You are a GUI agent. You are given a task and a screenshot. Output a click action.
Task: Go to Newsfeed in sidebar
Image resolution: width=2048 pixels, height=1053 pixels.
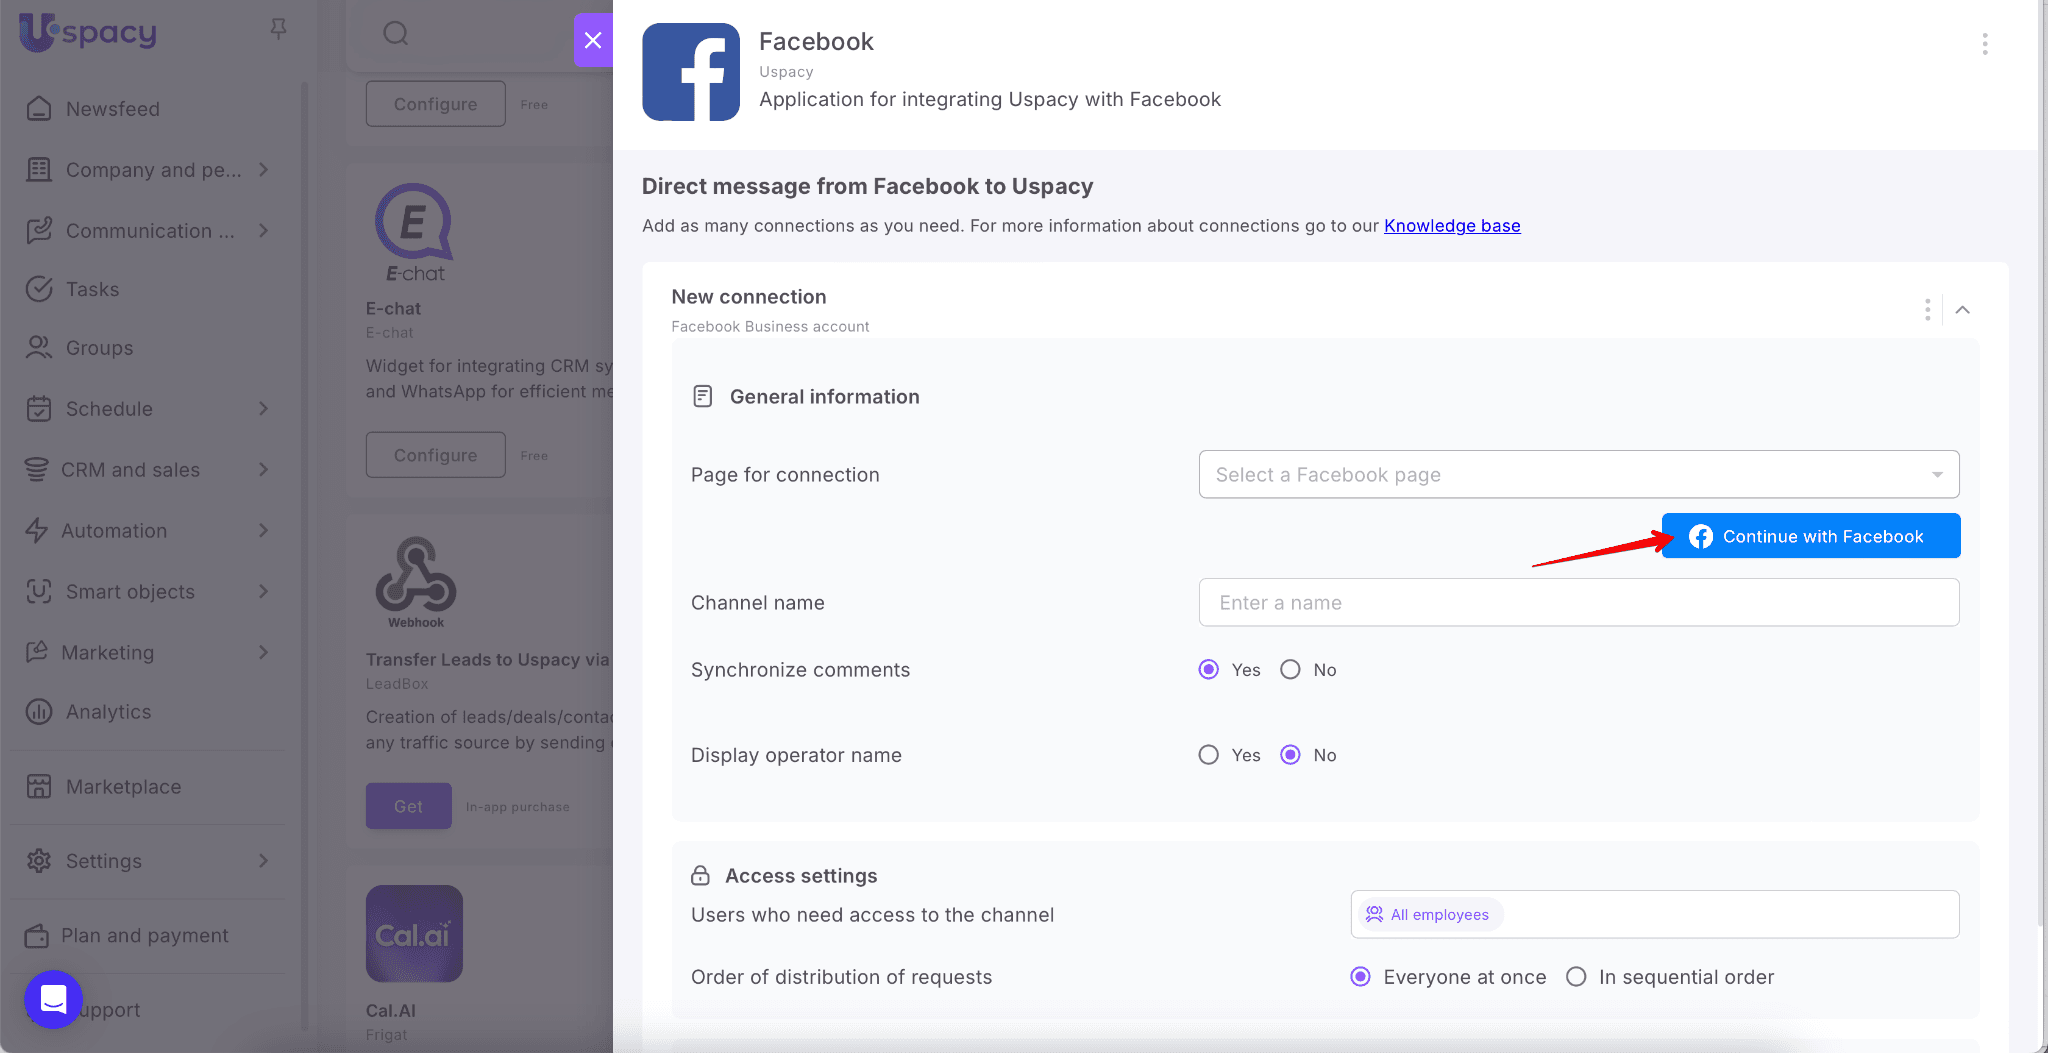point(112,109)
